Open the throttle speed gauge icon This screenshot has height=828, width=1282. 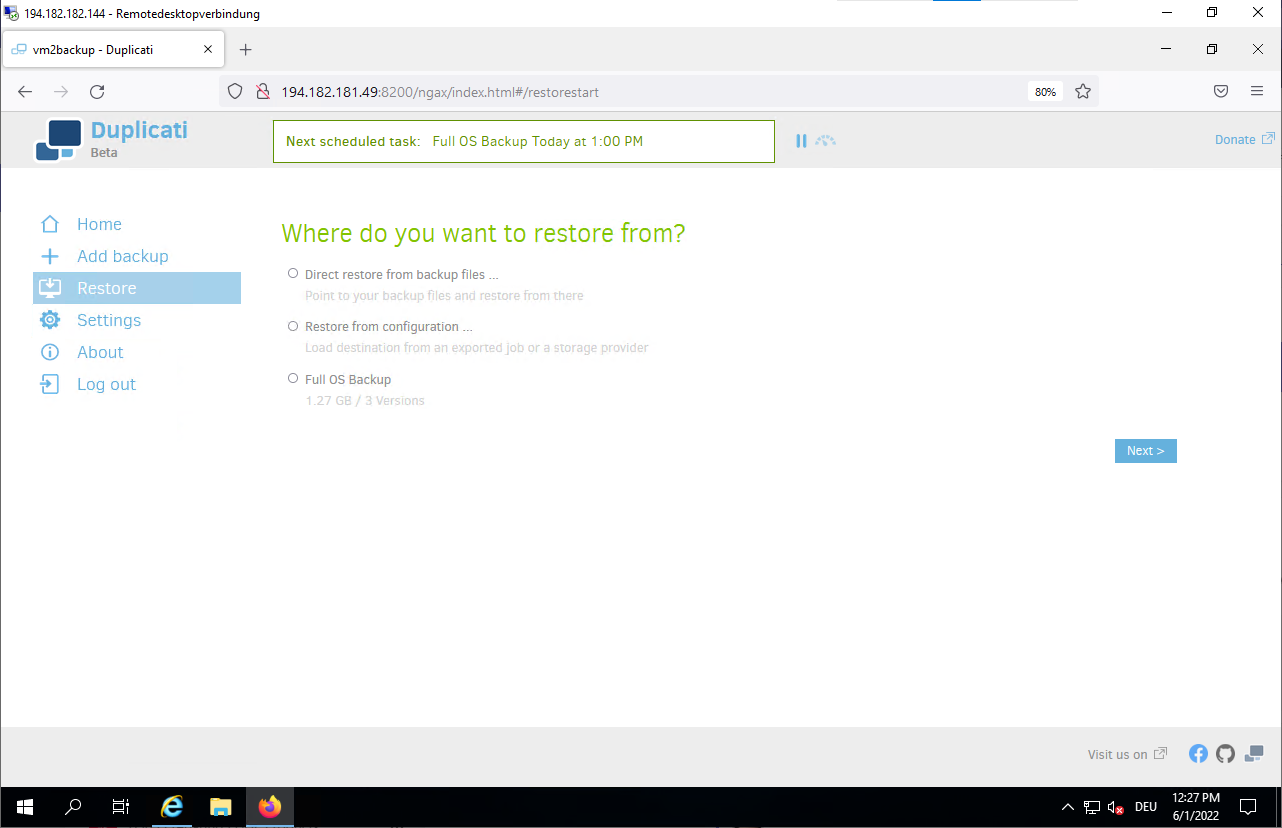(x=825, y=141)
